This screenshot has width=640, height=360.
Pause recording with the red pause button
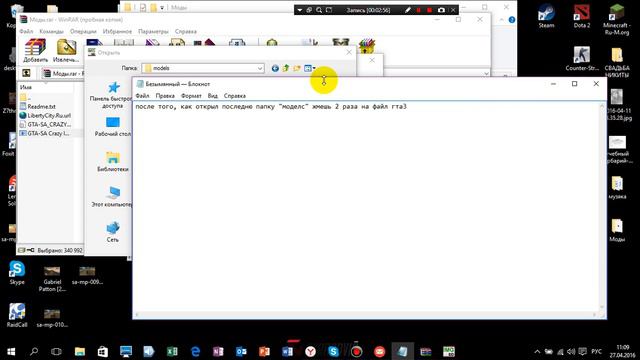pyautogui.click(x=419, y=10)
